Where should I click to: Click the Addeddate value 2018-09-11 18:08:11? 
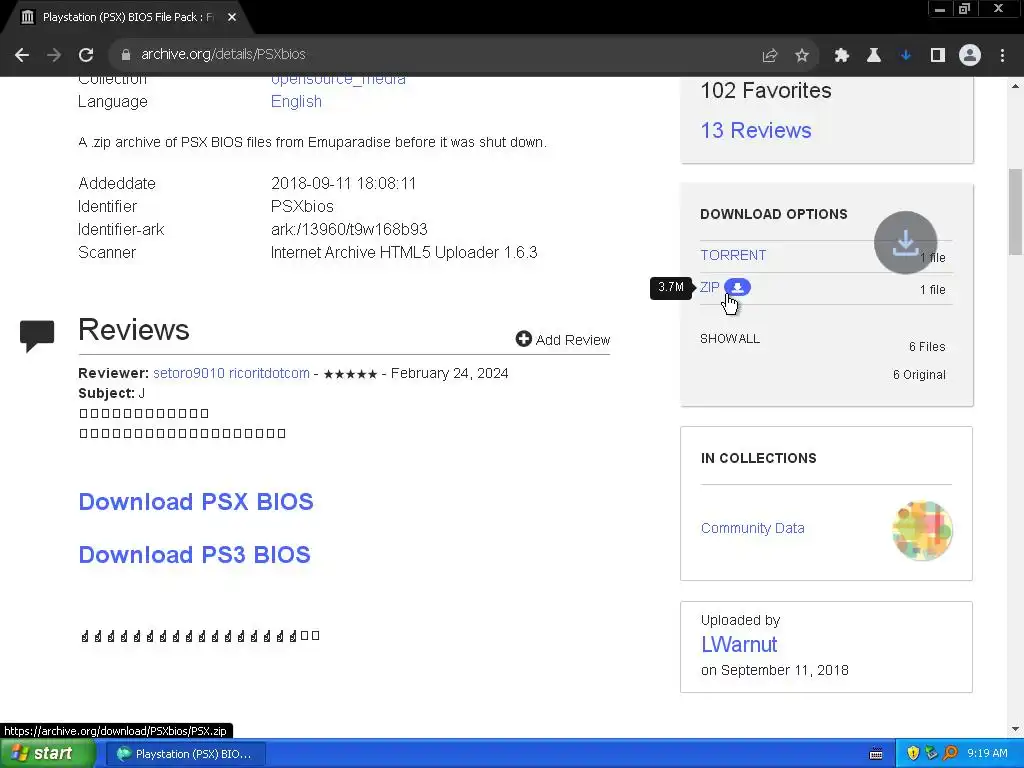coord(343,184)
